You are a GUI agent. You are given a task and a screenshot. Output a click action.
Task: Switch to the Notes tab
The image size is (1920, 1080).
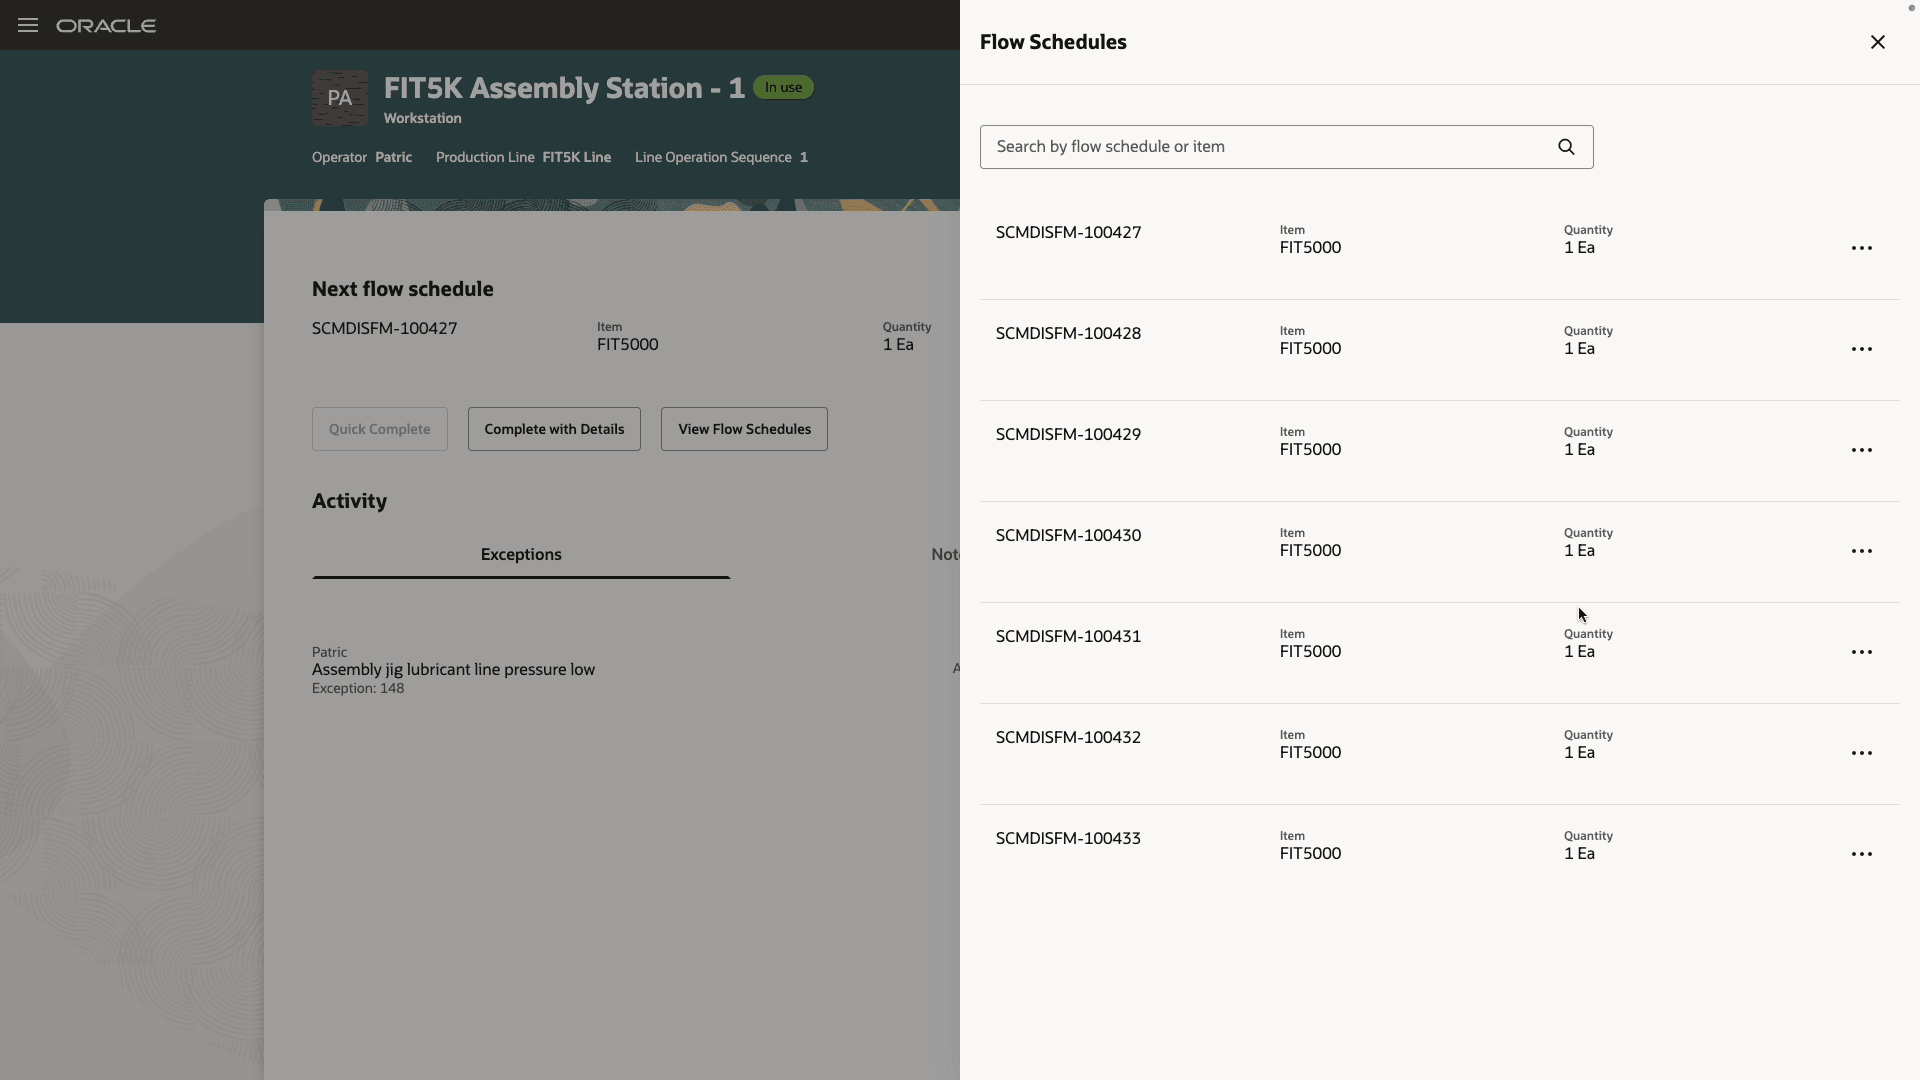[x=945, y=555]
